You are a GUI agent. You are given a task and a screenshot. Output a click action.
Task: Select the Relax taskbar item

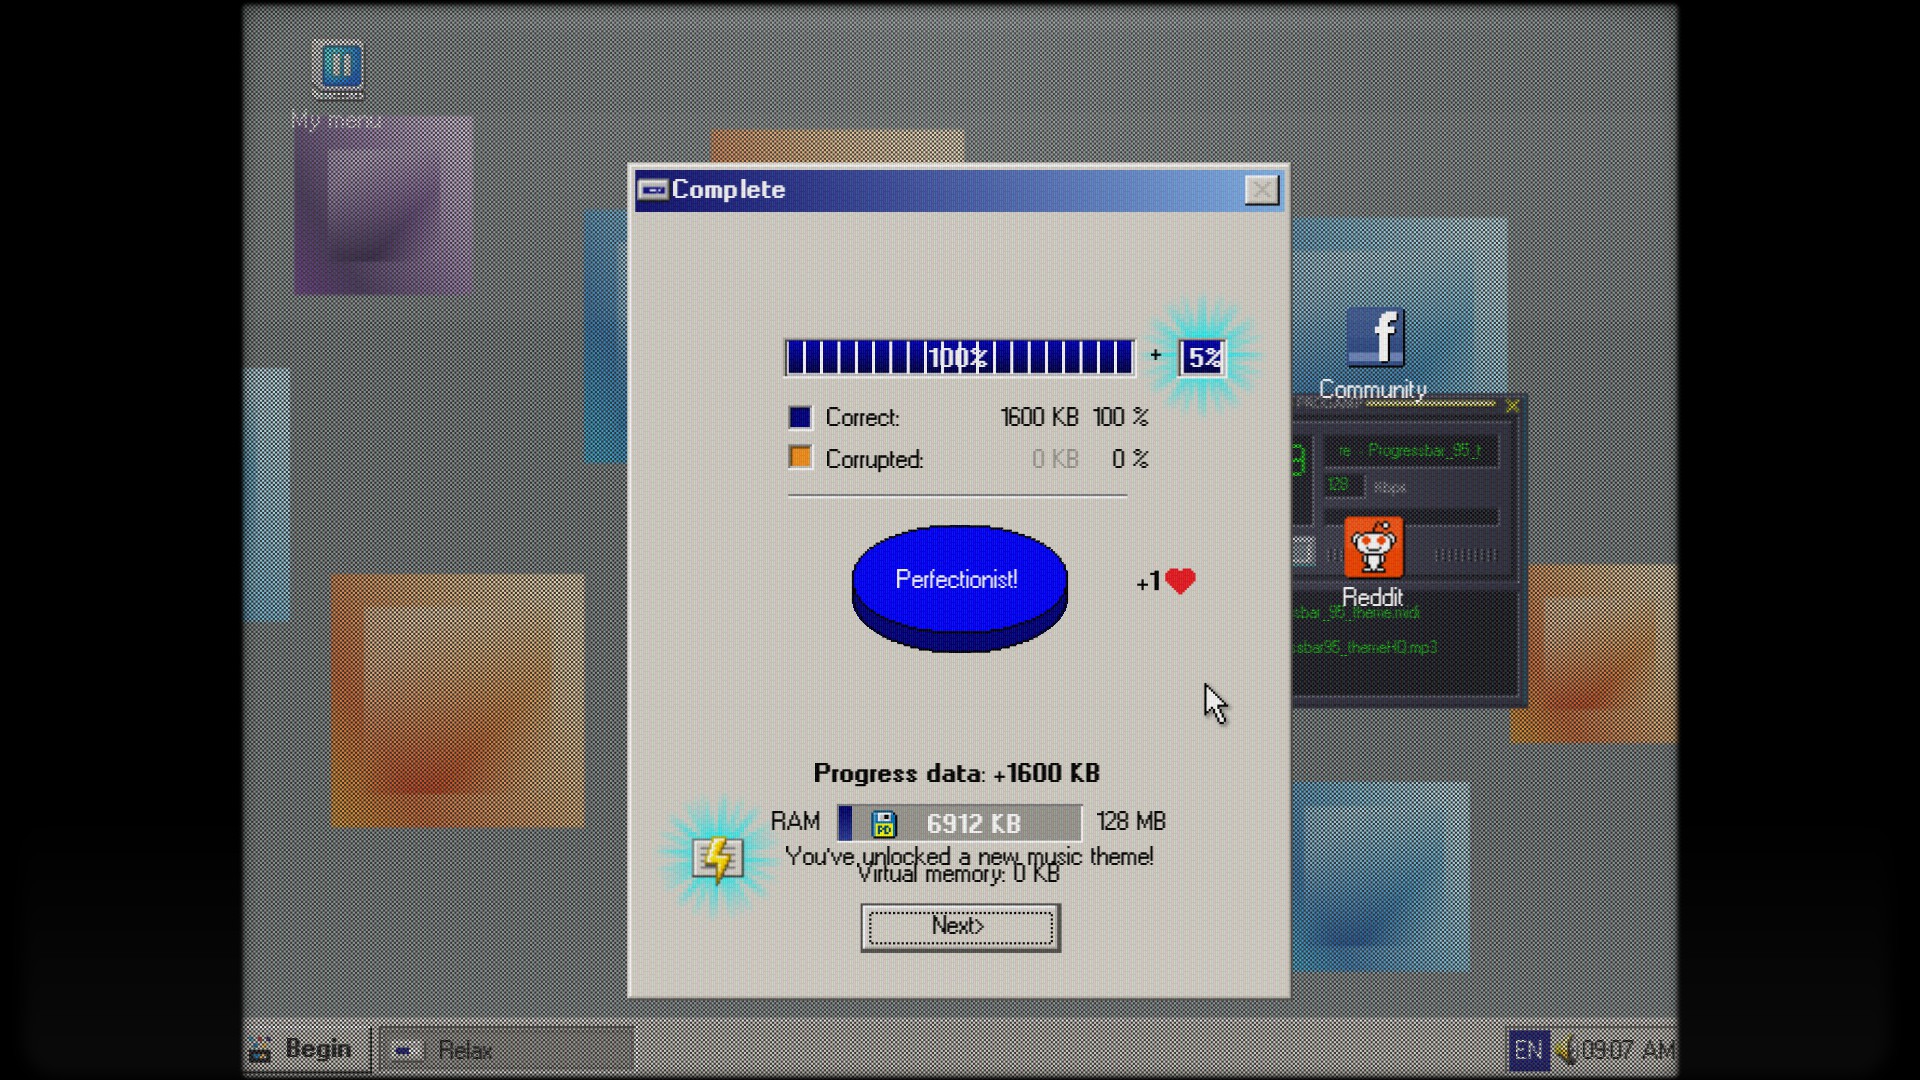click(506, 1050)
